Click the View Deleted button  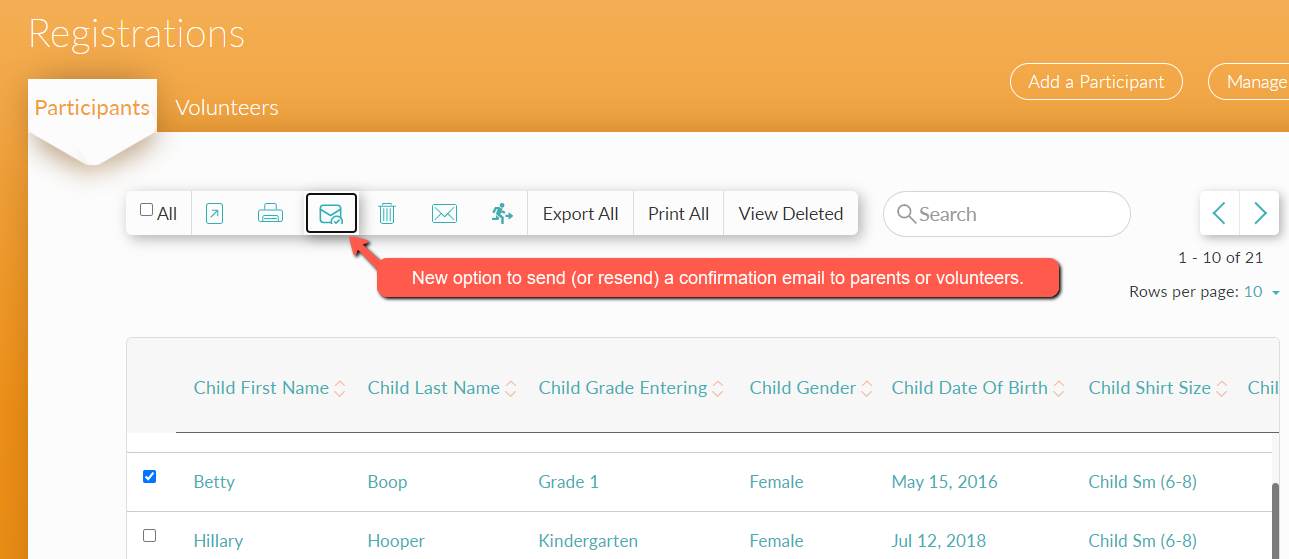point(791,213)
